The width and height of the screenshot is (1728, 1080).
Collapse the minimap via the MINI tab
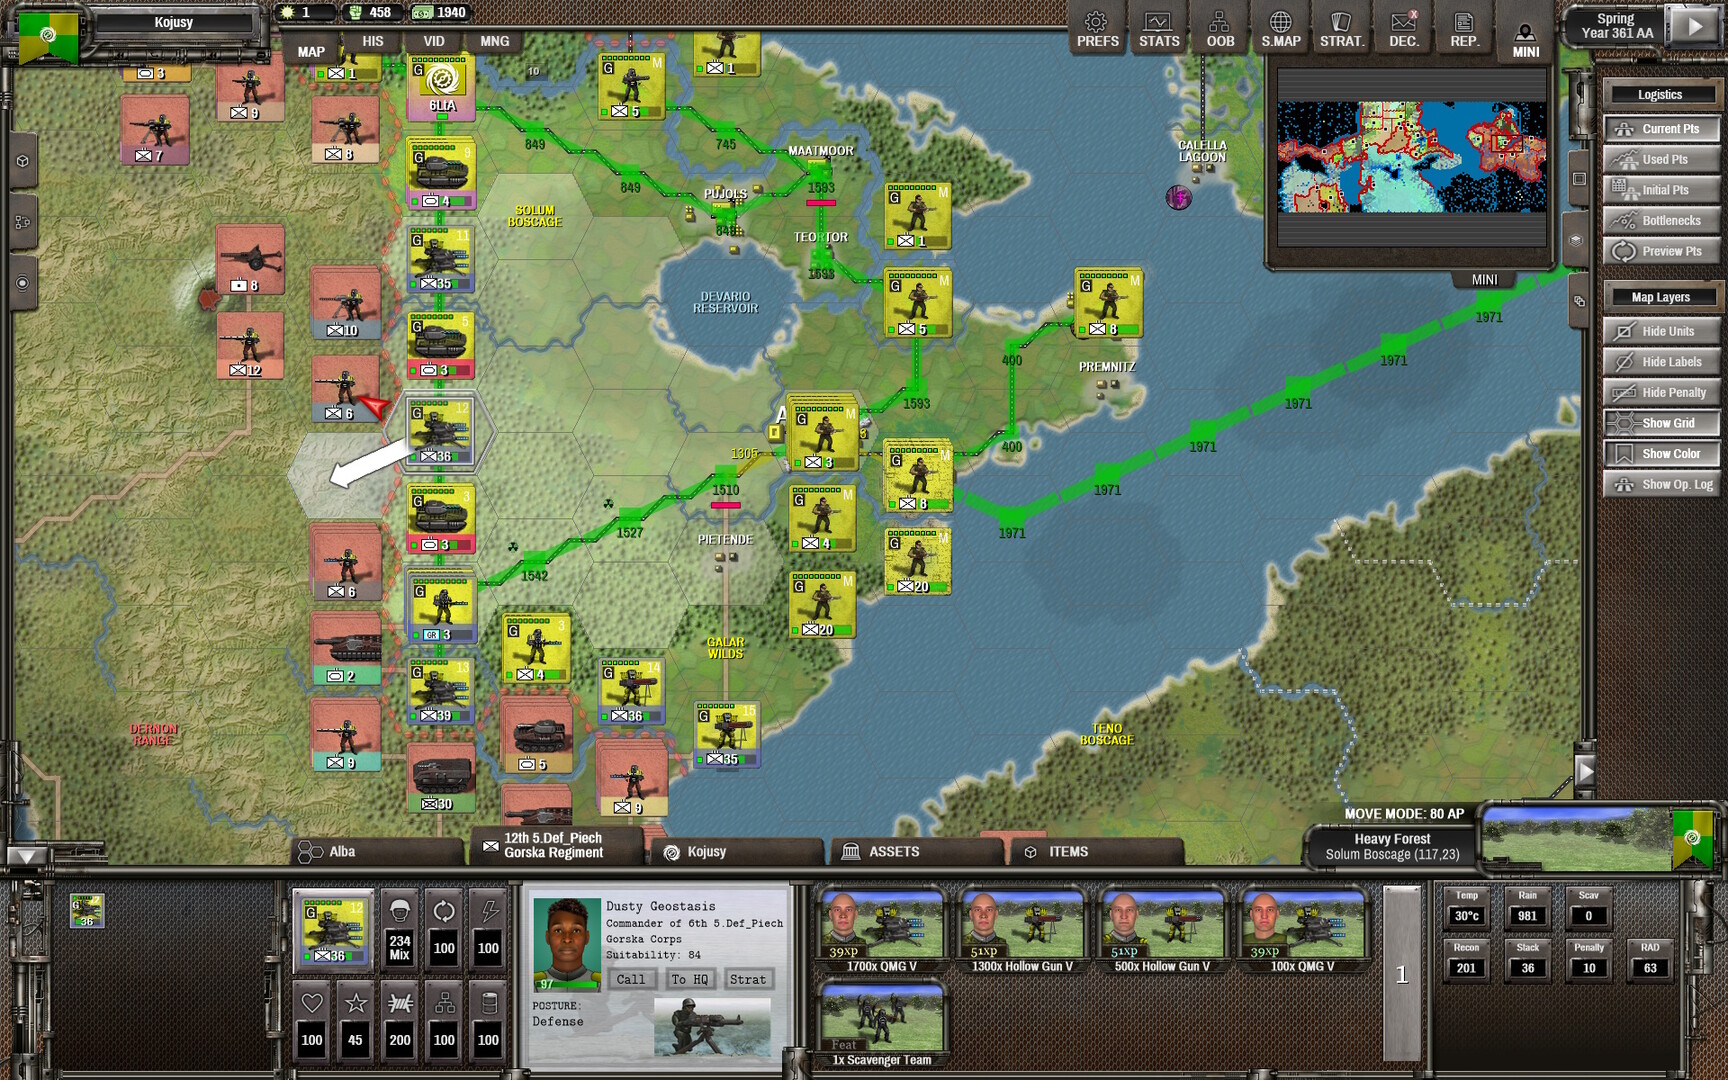coord(1485,280)
